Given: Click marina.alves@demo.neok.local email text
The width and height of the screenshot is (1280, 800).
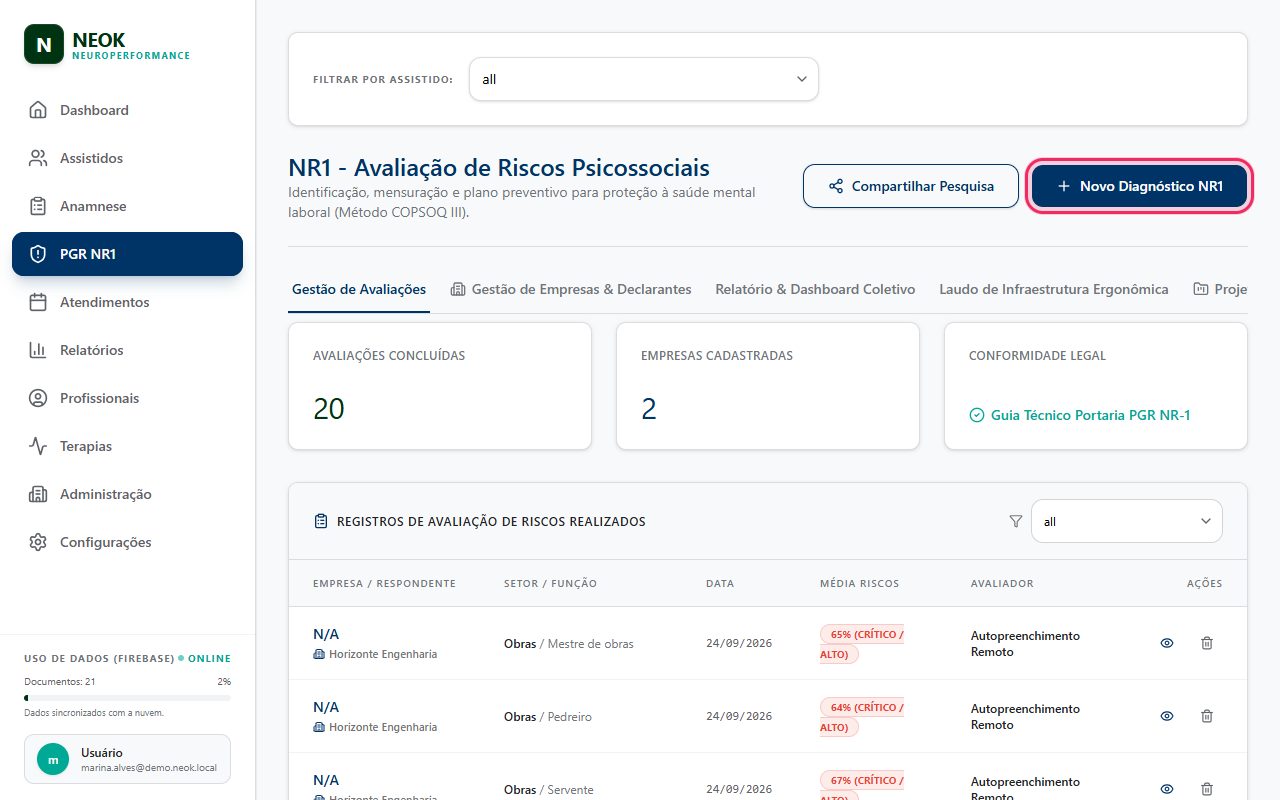Looking at the screenshot, I should (150, 769).
